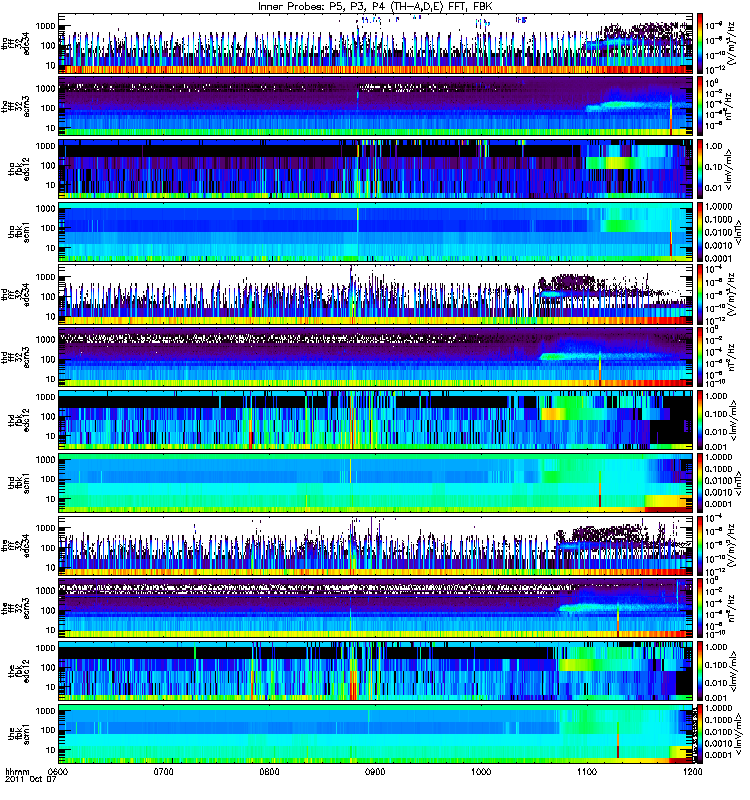Viewport: 750px width, 800px height.
Task: Click the bottom the fbk scm1 panel
Action: pyautogui.click(x=376, y=734)
